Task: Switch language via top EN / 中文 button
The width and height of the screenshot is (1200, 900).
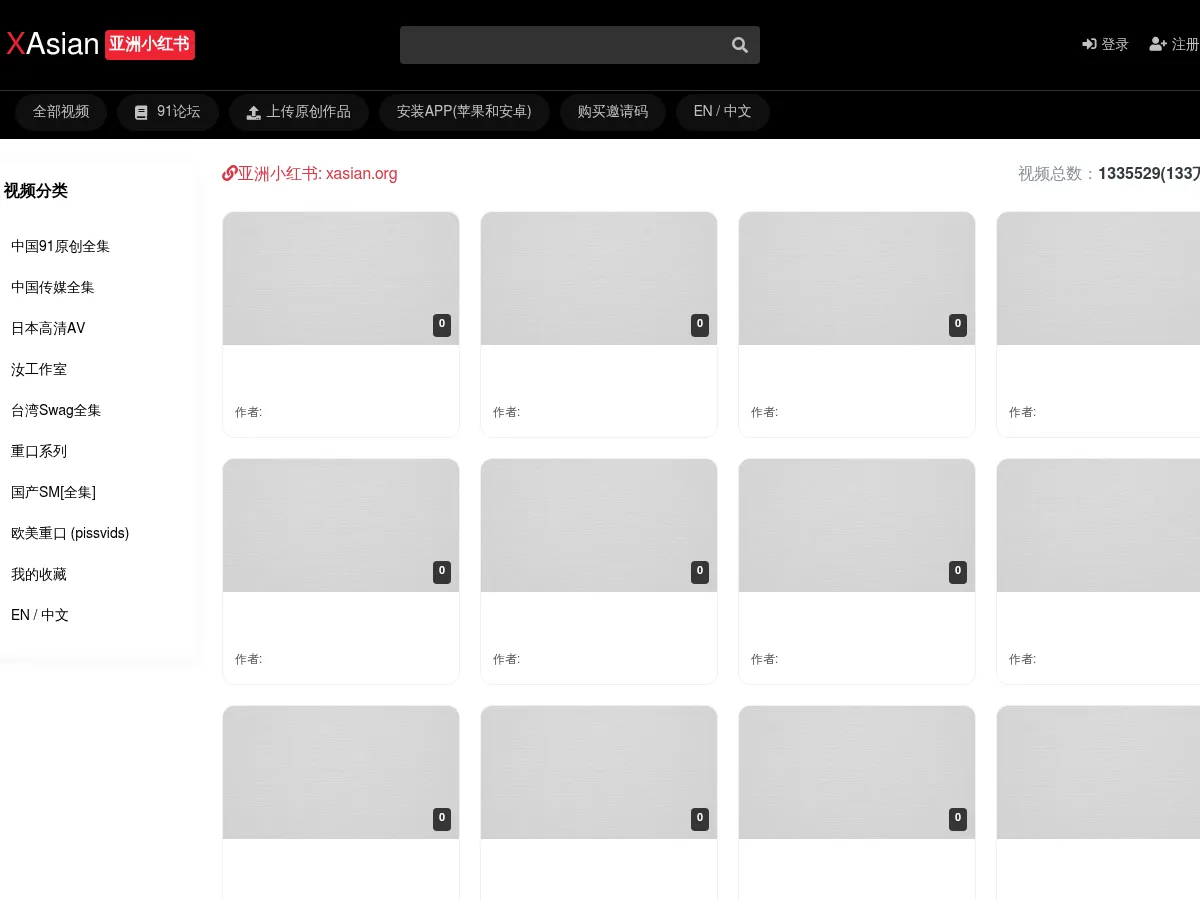Action: point(722,112)
